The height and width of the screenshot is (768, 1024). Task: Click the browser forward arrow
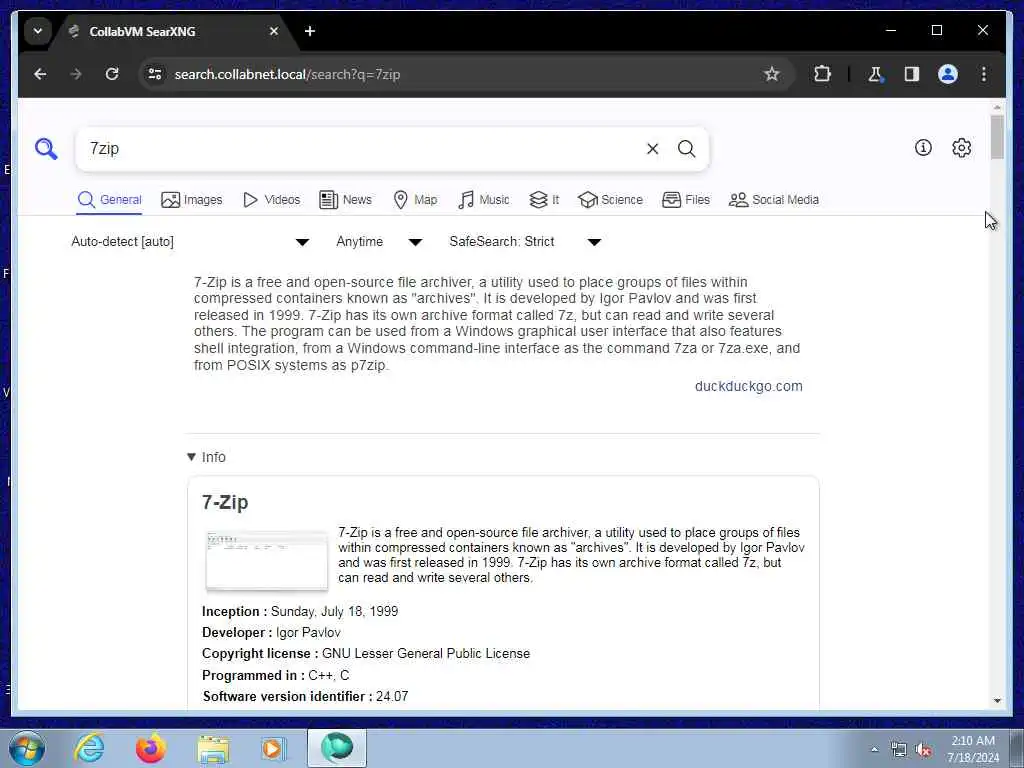tap(76, 74)
